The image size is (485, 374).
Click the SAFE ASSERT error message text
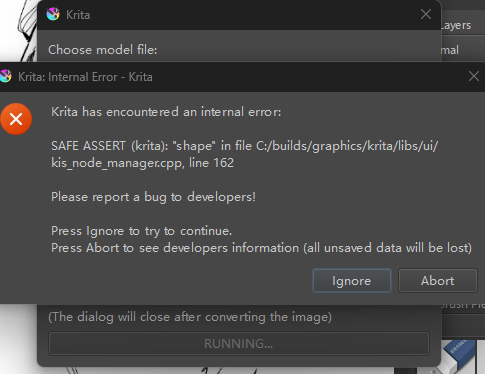click(x=244, y=154)
